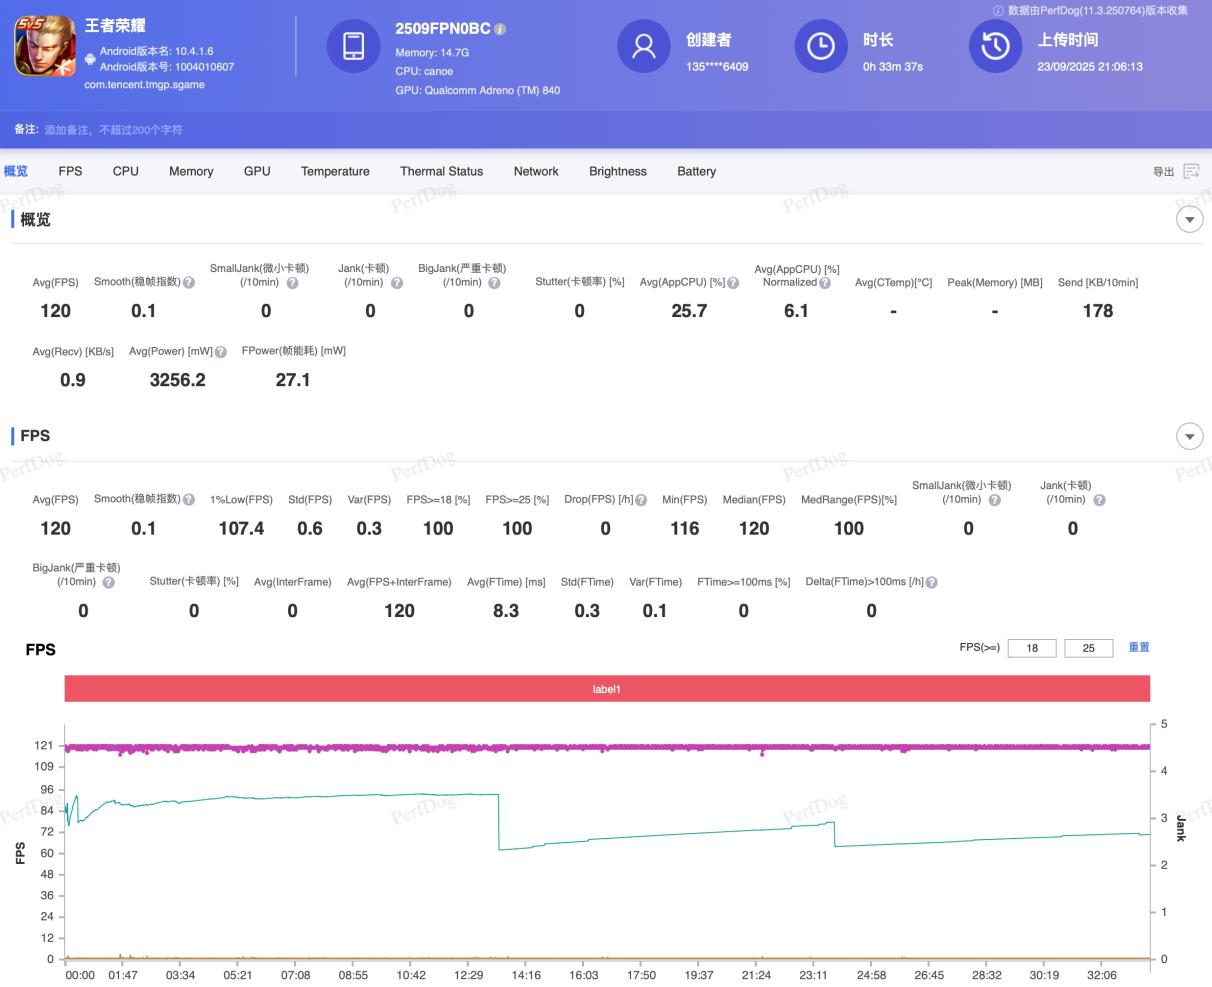Collapse the FPS section panel

click(1189, 436)
